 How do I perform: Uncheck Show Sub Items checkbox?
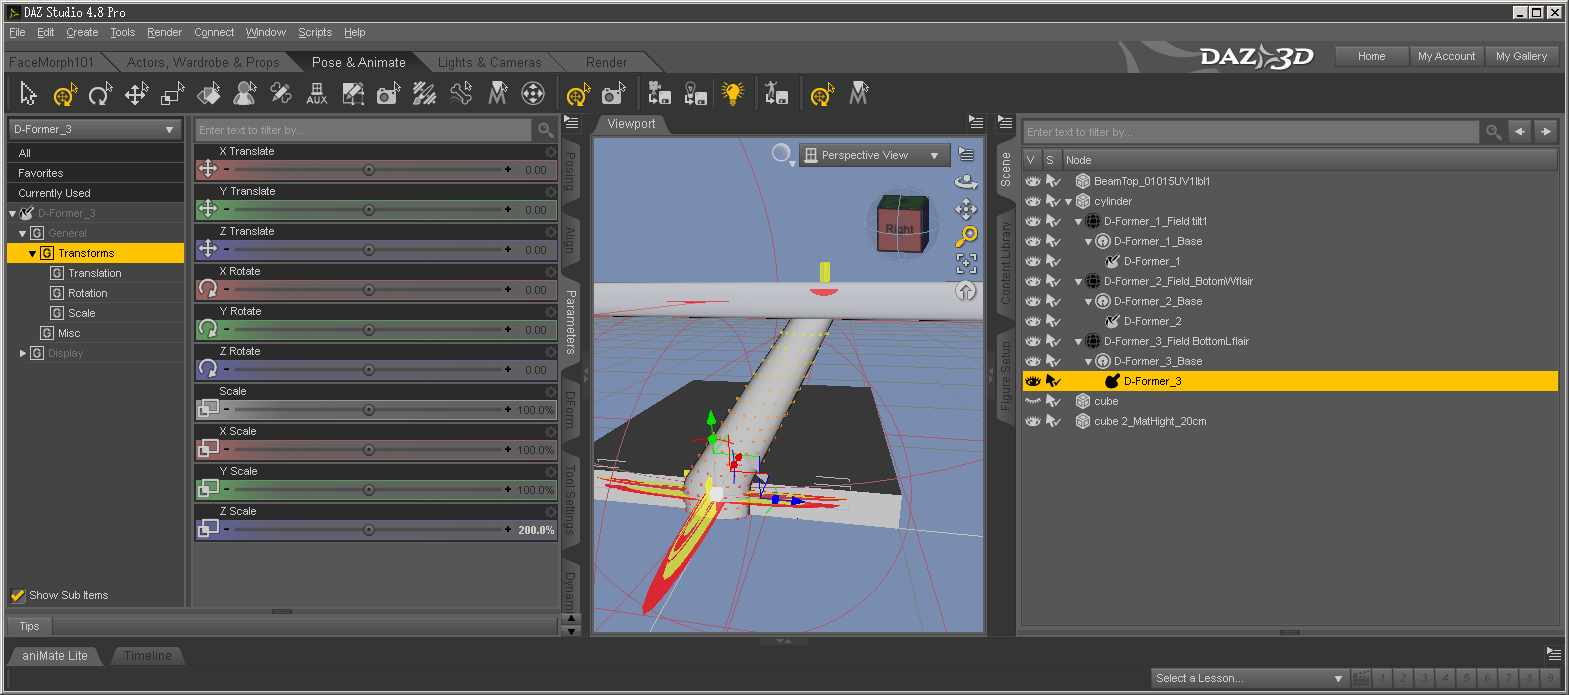click(x=17, y=595)
